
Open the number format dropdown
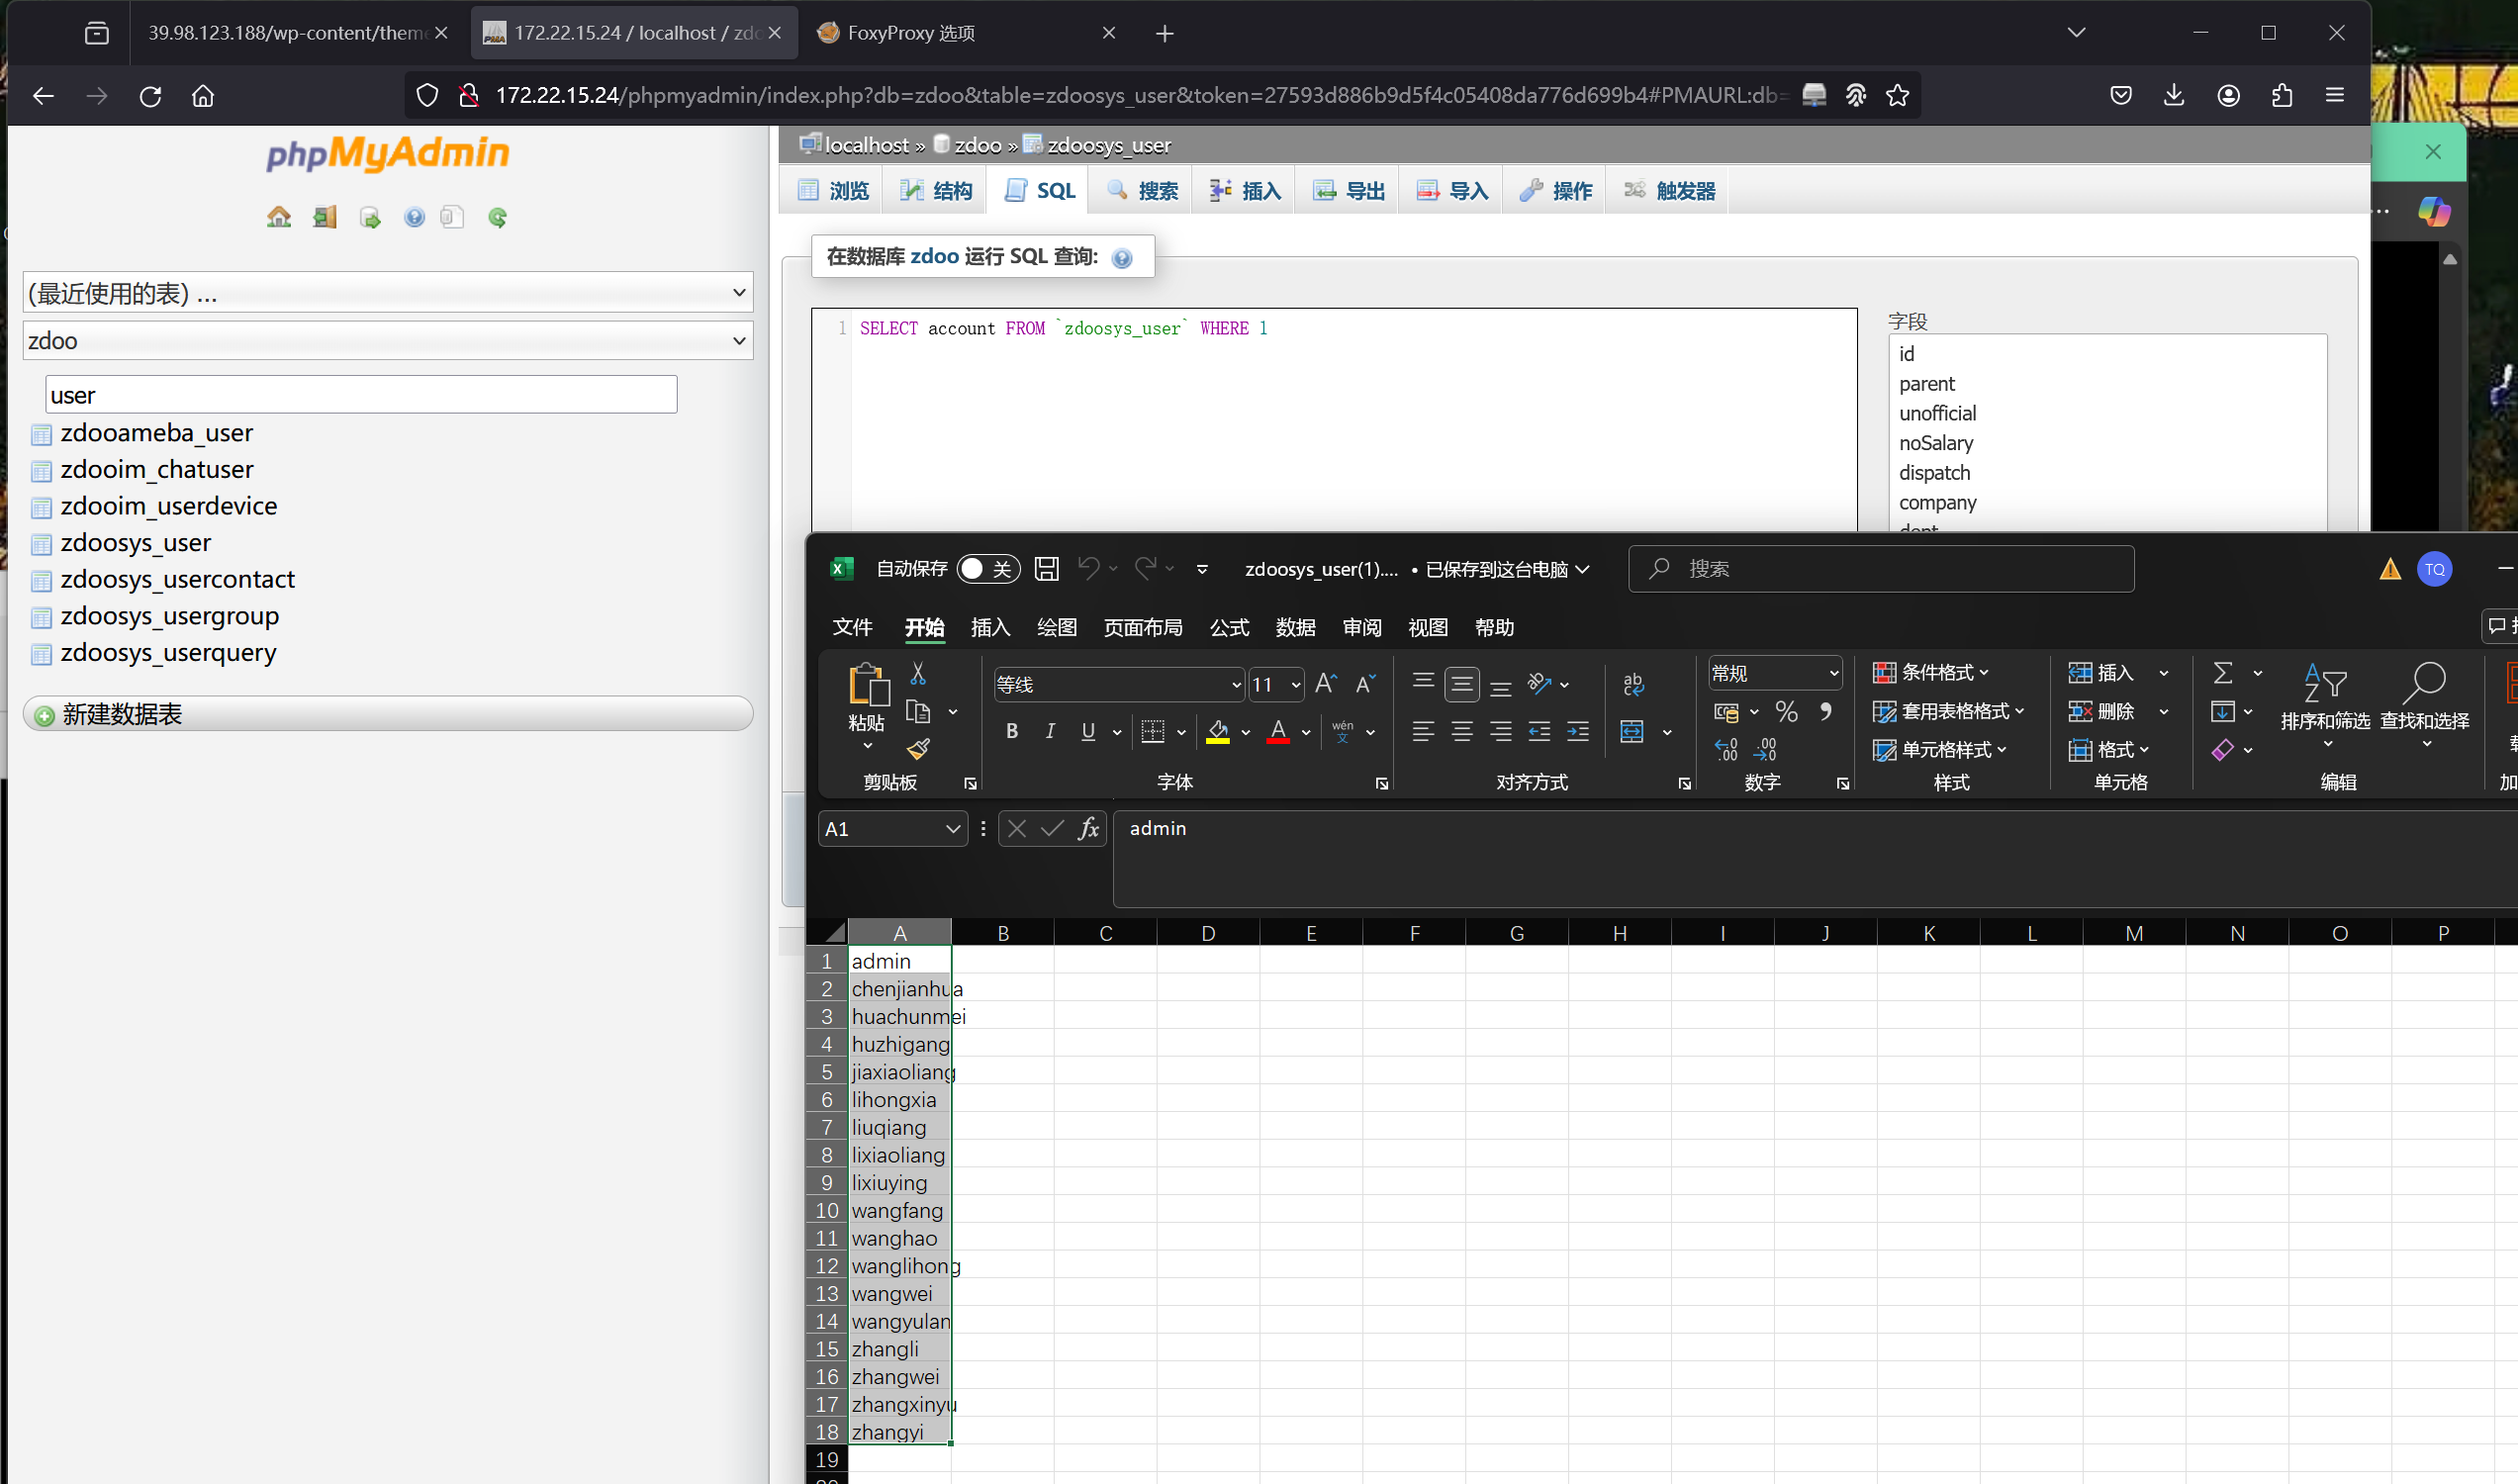click(x=1834, y=673)
